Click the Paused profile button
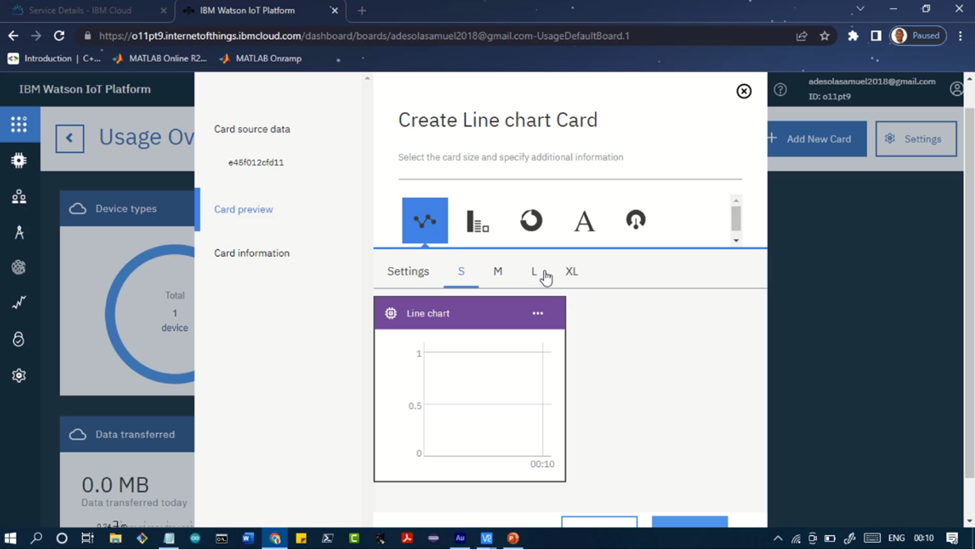Screen dimensions: 975x550 point(918,36)
